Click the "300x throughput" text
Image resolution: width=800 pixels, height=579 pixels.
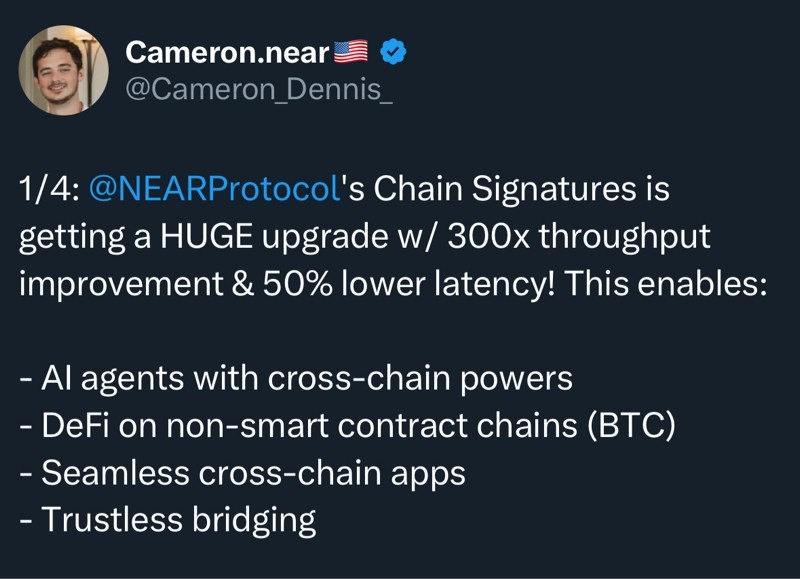(572, 235)
